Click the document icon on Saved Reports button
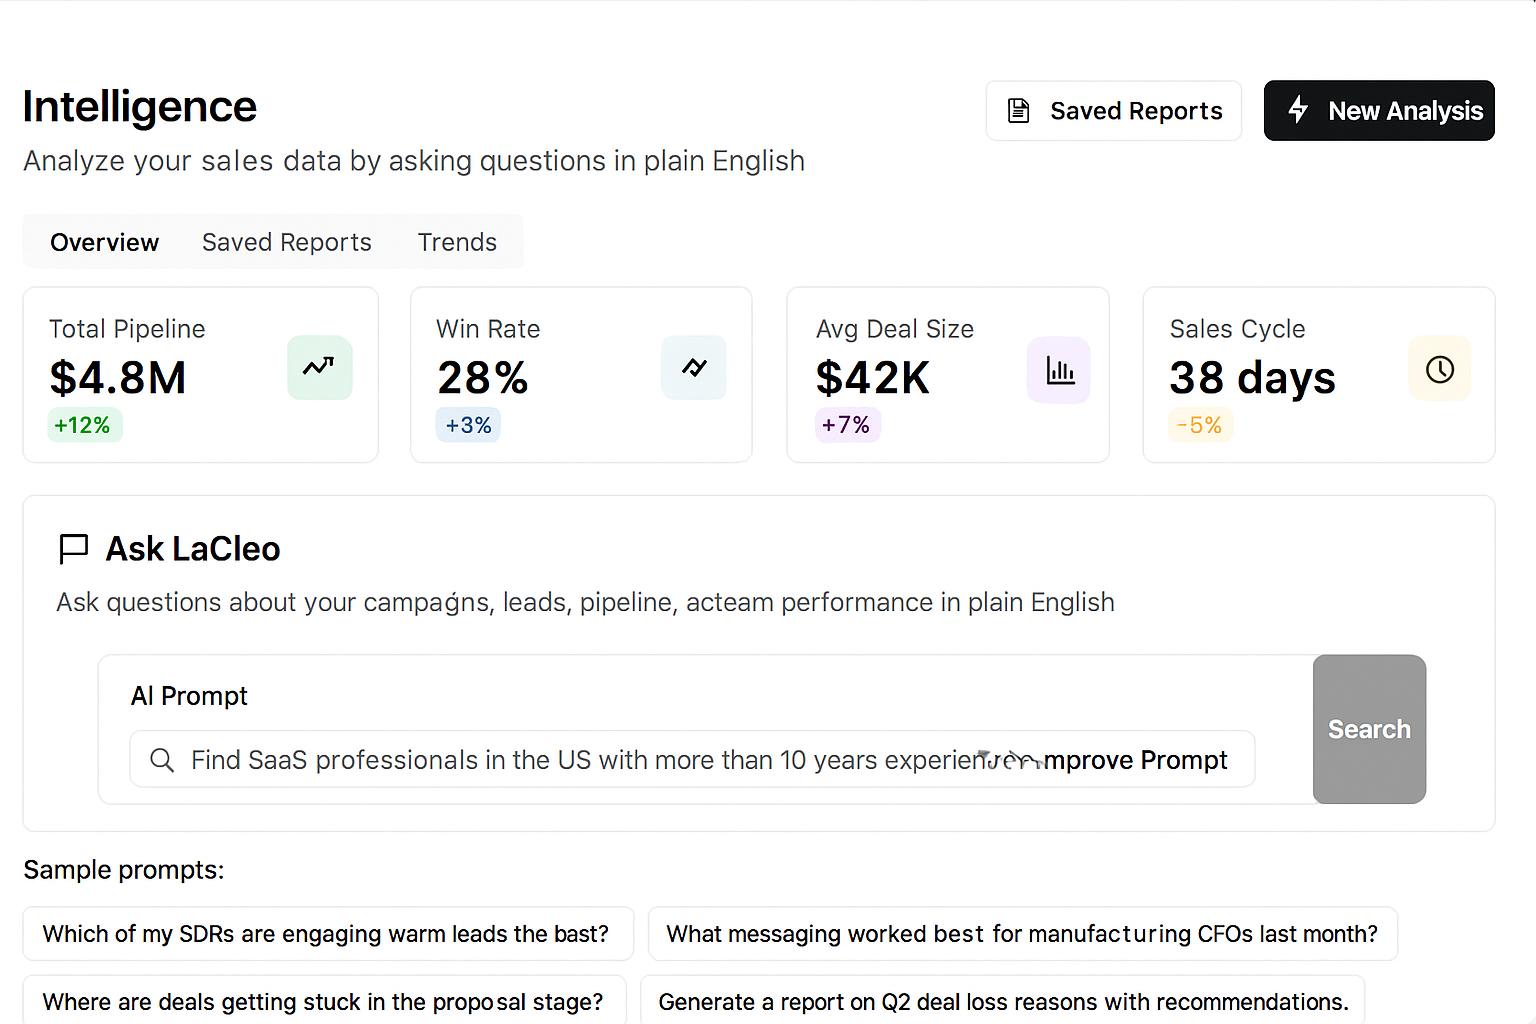 pos(1018,111)
